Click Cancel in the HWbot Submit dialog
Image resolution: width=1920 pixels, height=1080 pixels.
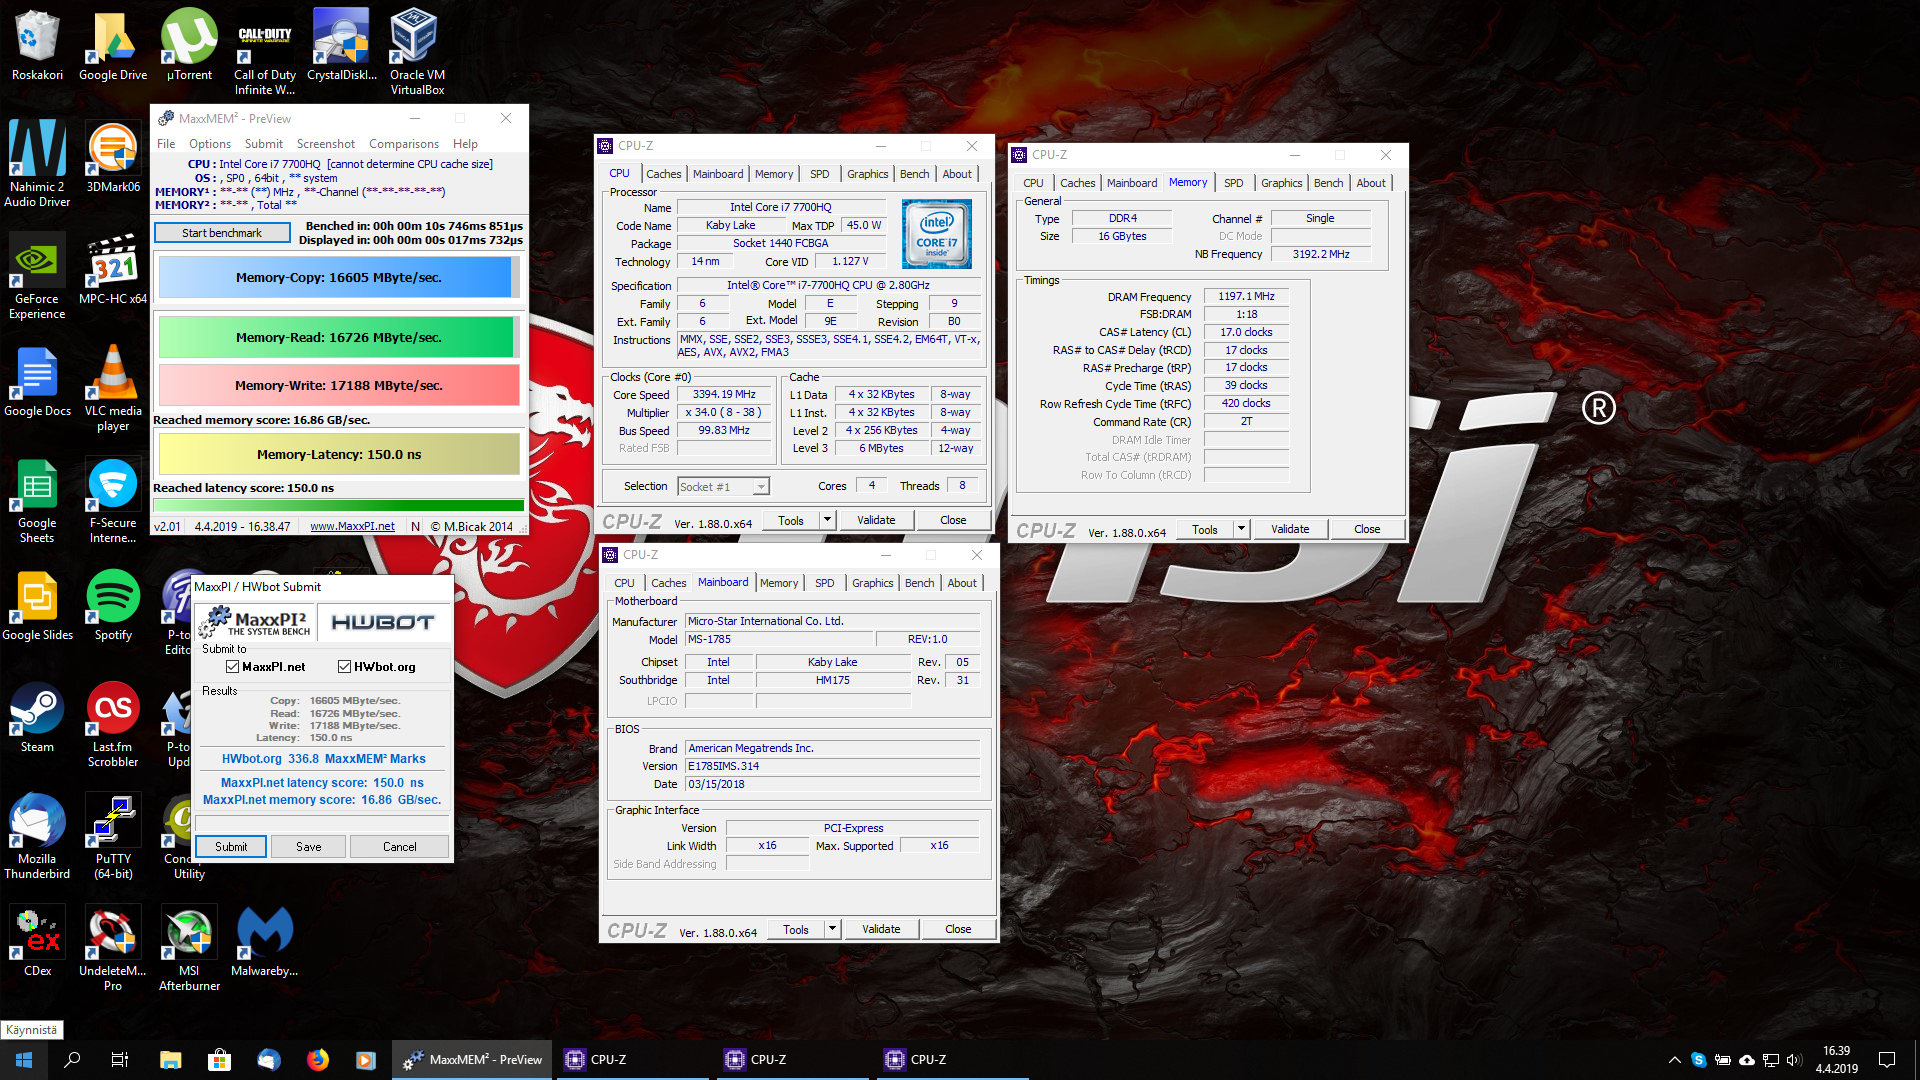coord(400,847)
